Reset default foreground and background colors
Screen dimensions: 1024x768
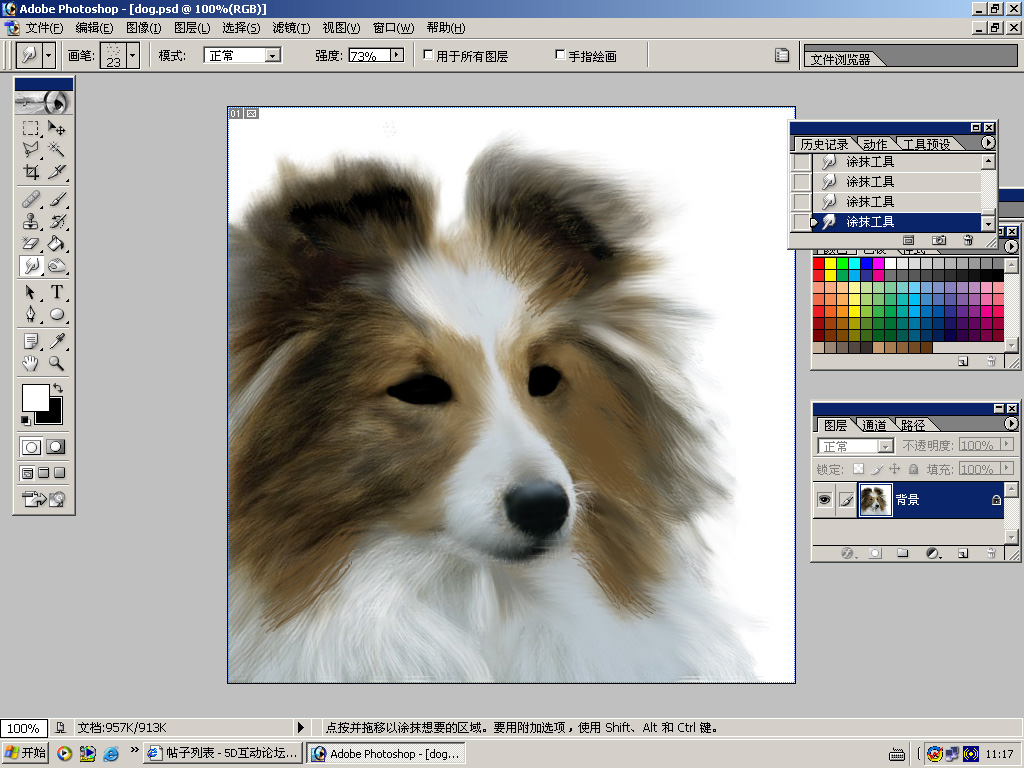point(25,420)
